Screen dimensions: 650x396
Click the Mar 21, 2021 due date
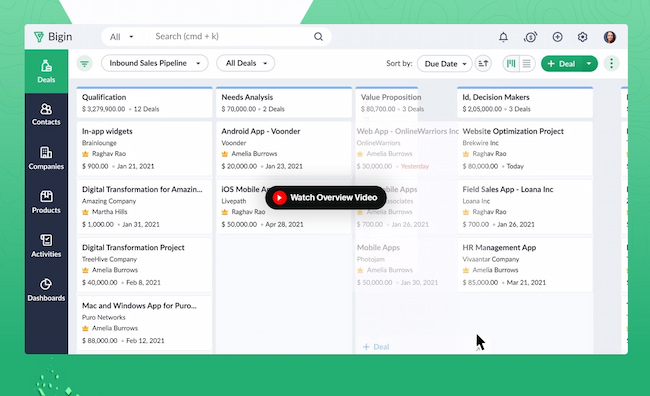click(x=526, y=282)
